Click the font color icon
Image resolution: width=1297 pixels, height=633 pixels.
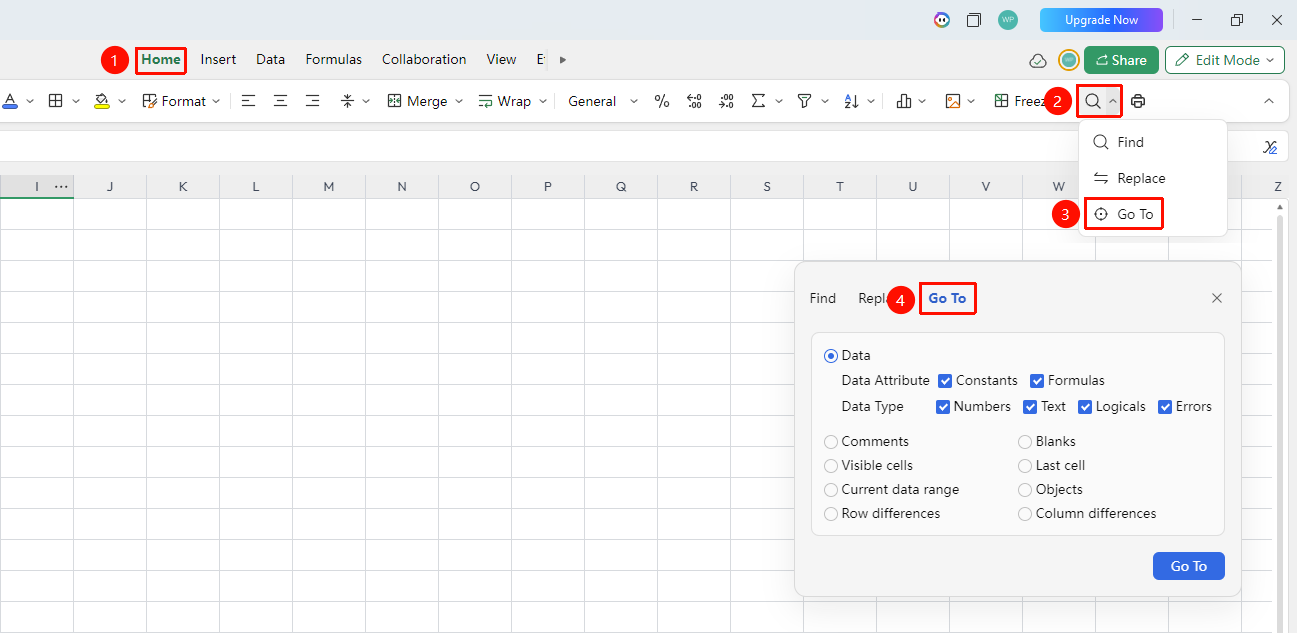[10, 101]
